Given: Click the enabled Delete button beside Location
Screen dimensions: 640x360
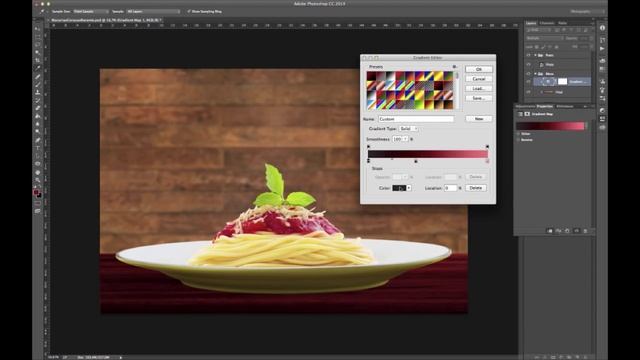Looking at the screenshot, I should 476,188.
